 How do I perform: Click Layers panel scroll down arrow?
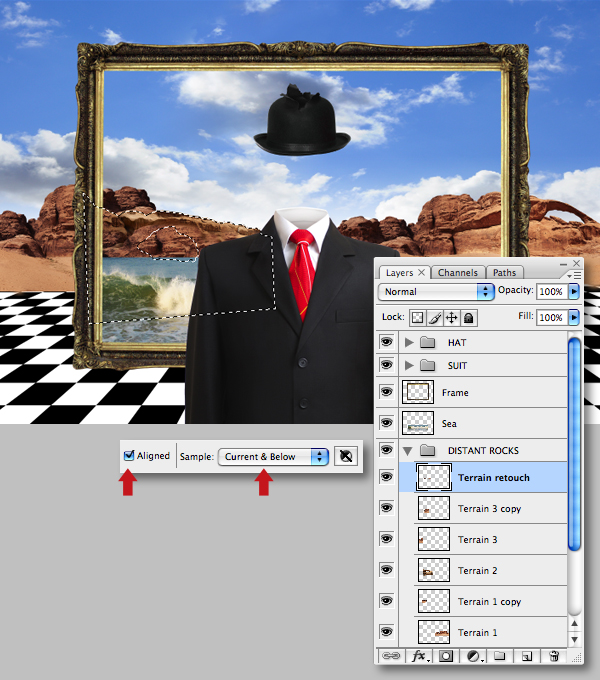574,640
